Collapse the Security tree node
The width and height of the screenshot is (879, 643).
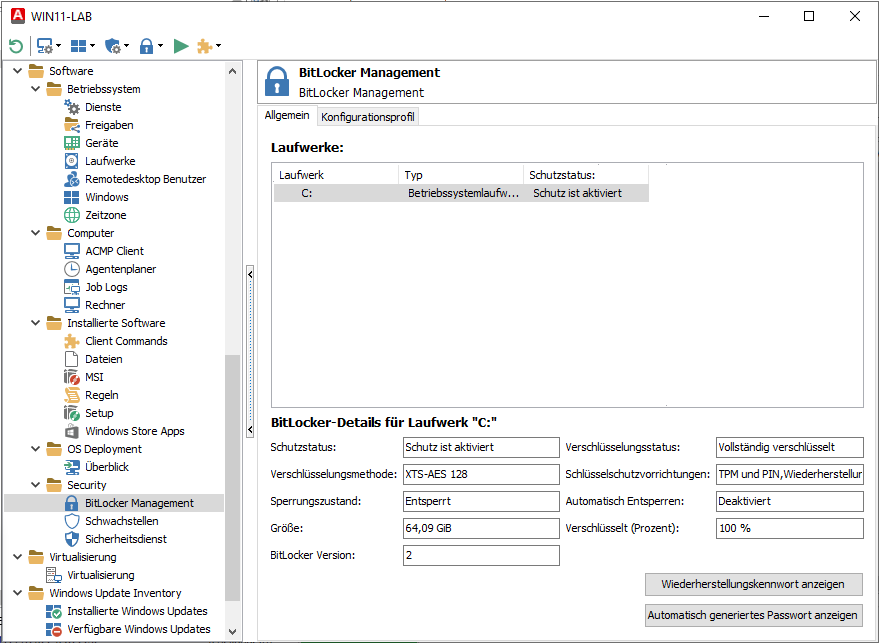click(x=36, y=485)
